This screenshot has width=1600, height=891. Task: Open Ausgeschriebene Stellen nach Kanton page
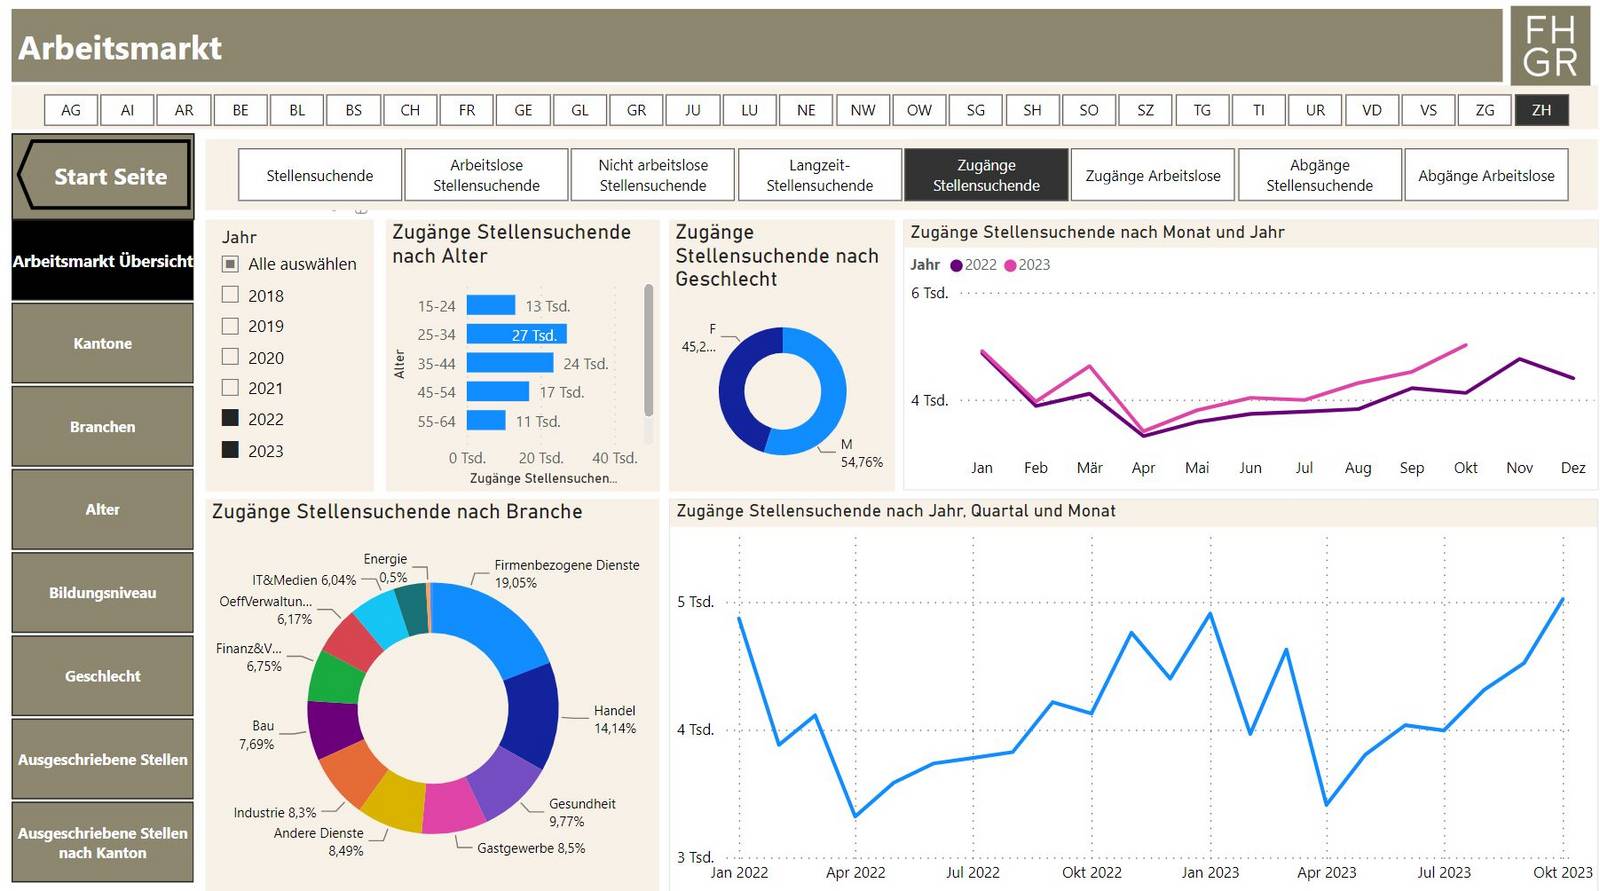102,843
